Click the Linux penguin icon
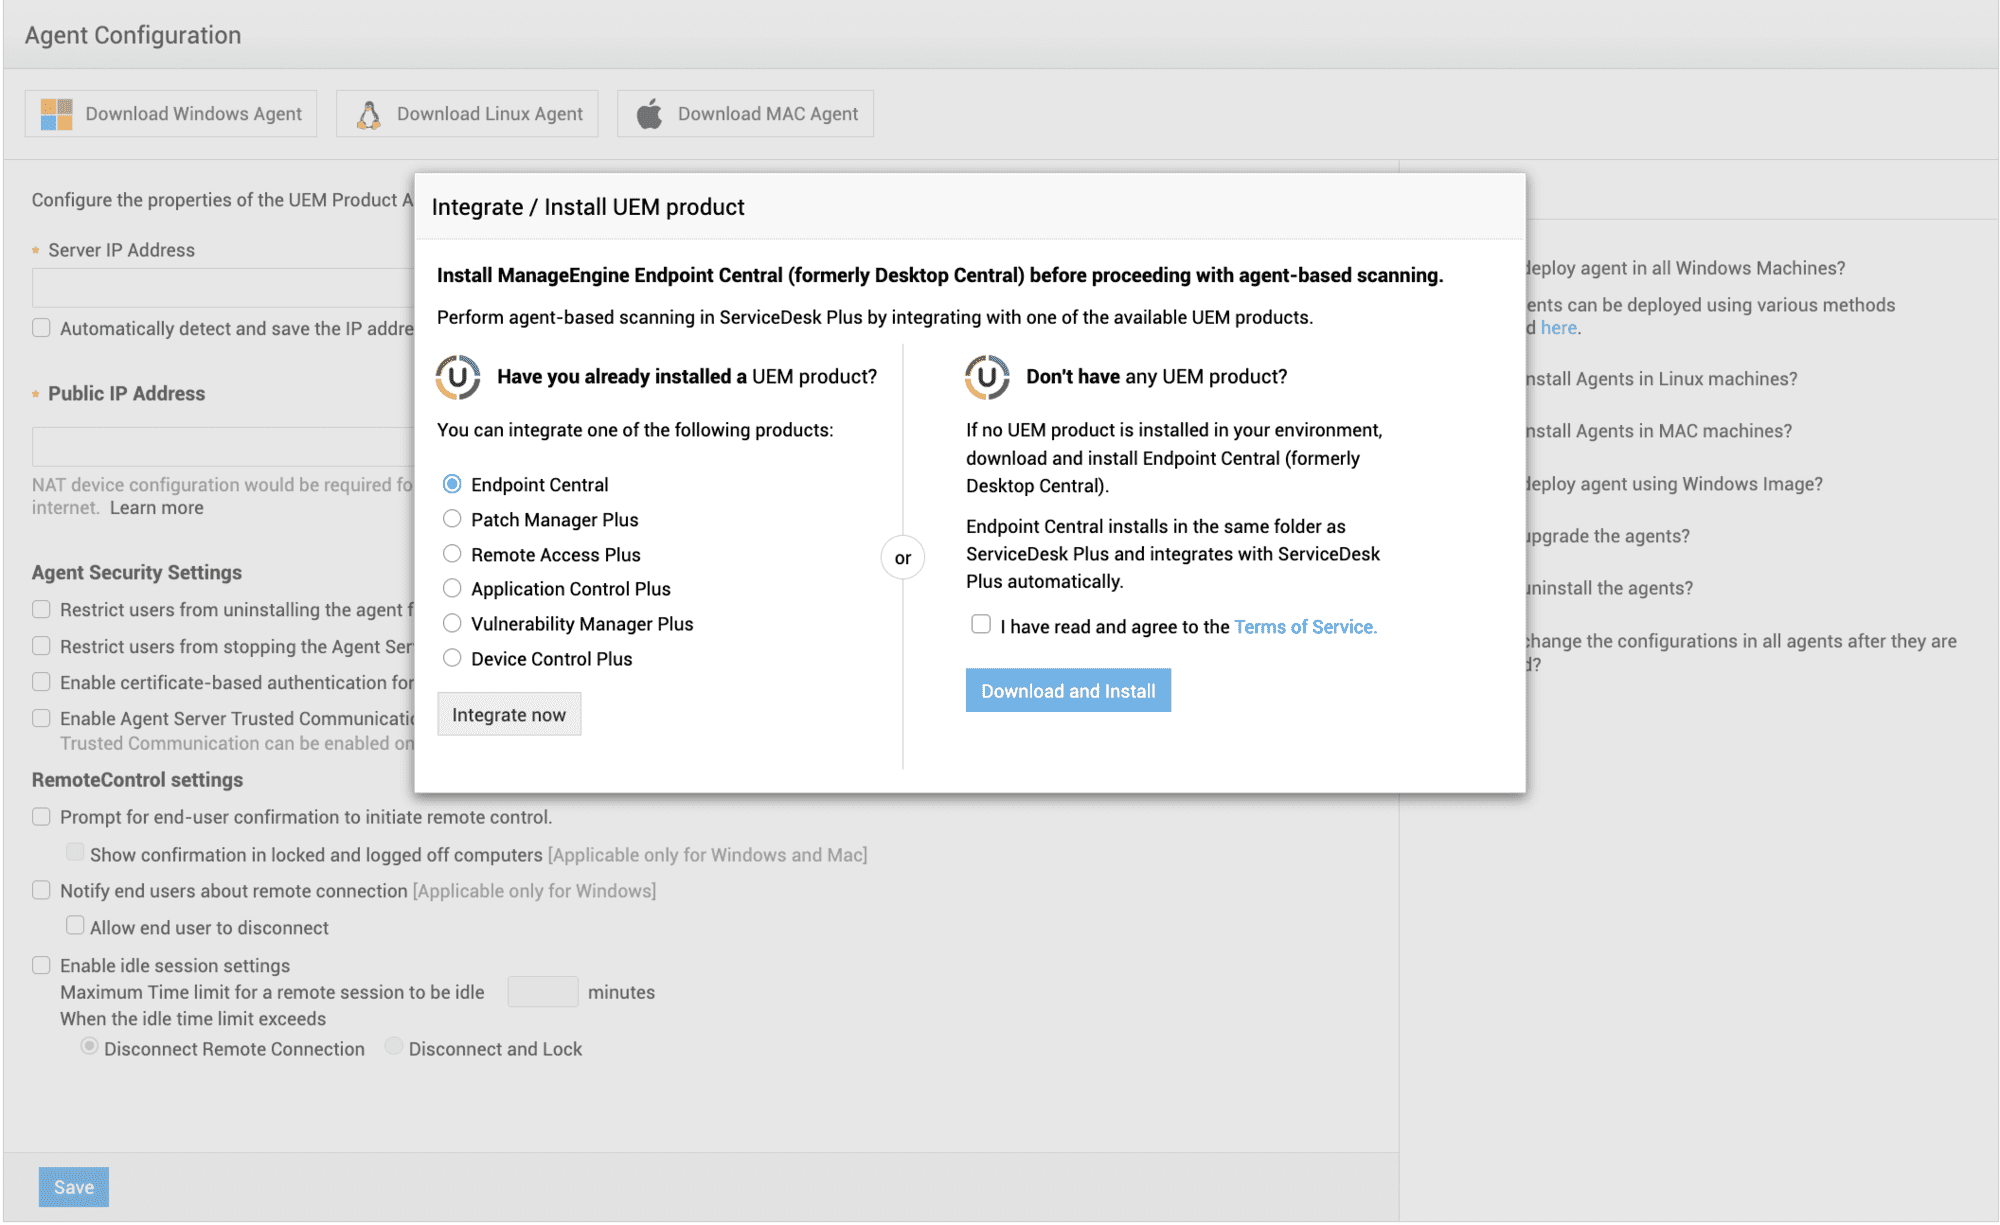The image size is (2000, 1225). pos(368,114)
